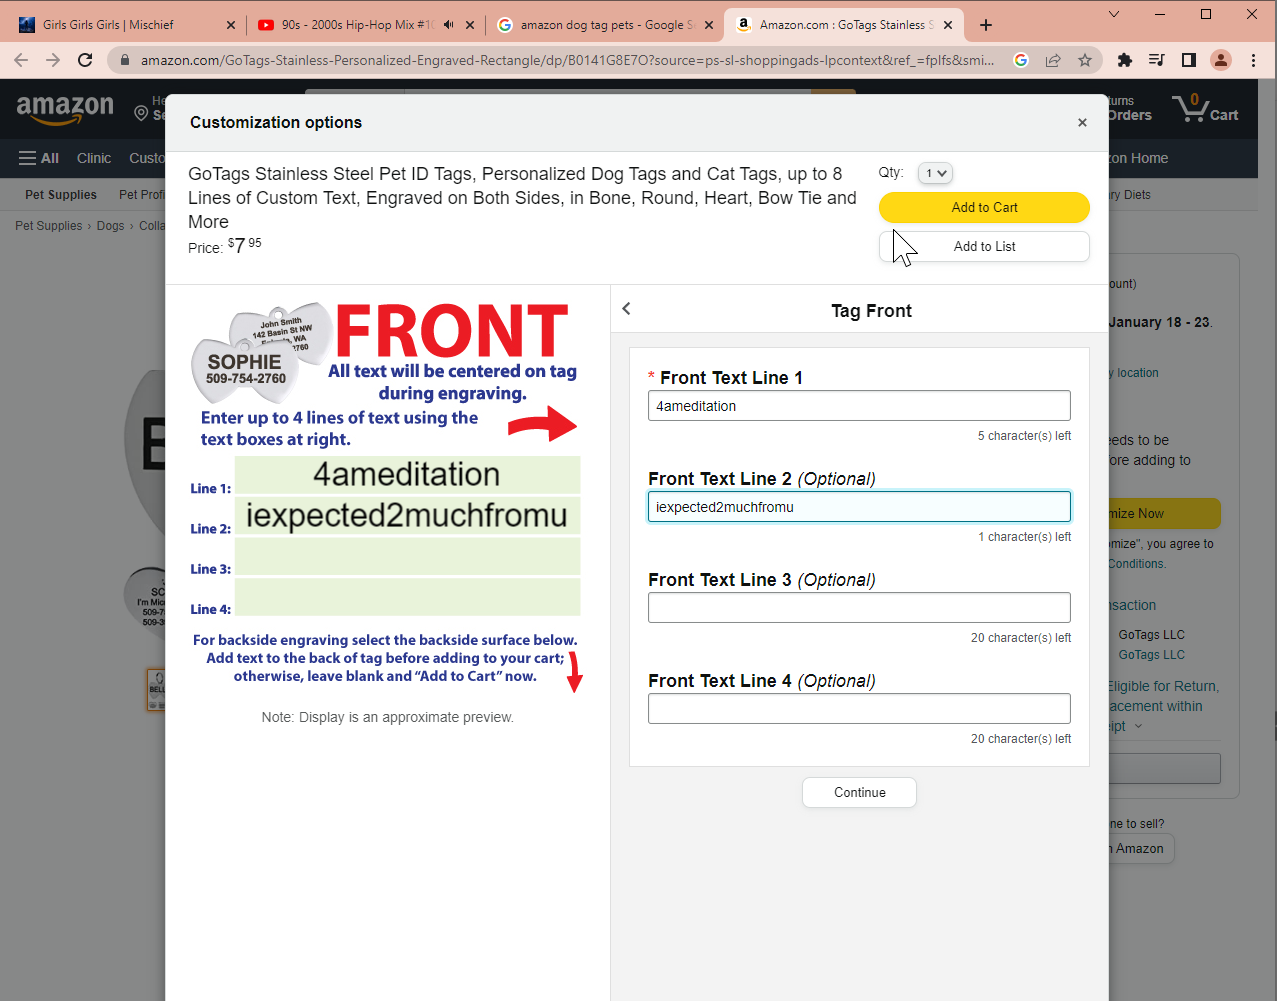Click the share page icon in address bar
Screen dimensions: 1277x1001
click(1053, 60)
